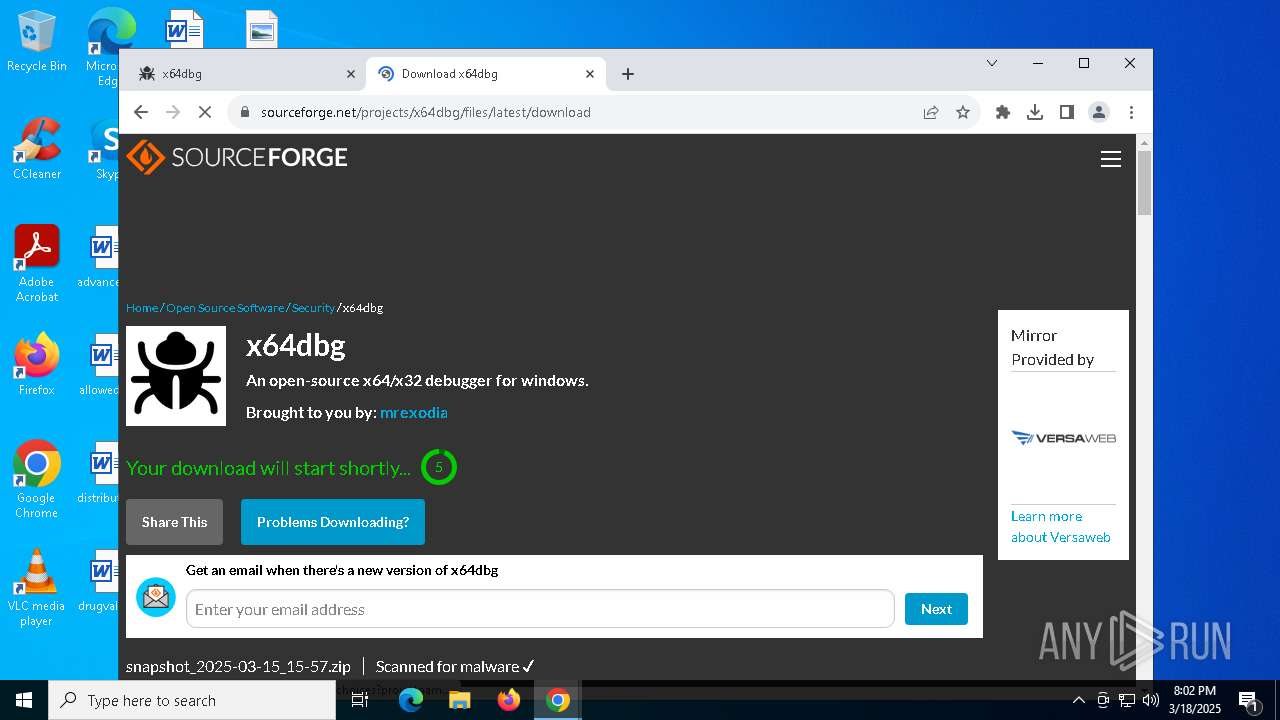Click the browser back arrow
This screenshot has width=1280, height=720.
141,112
